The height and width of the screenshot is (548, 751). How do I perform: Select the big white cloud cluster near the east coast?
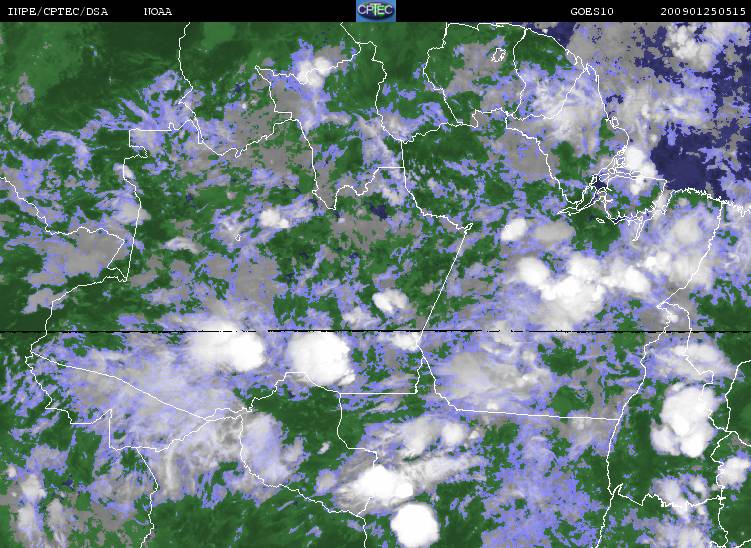(x=686, y=421)
